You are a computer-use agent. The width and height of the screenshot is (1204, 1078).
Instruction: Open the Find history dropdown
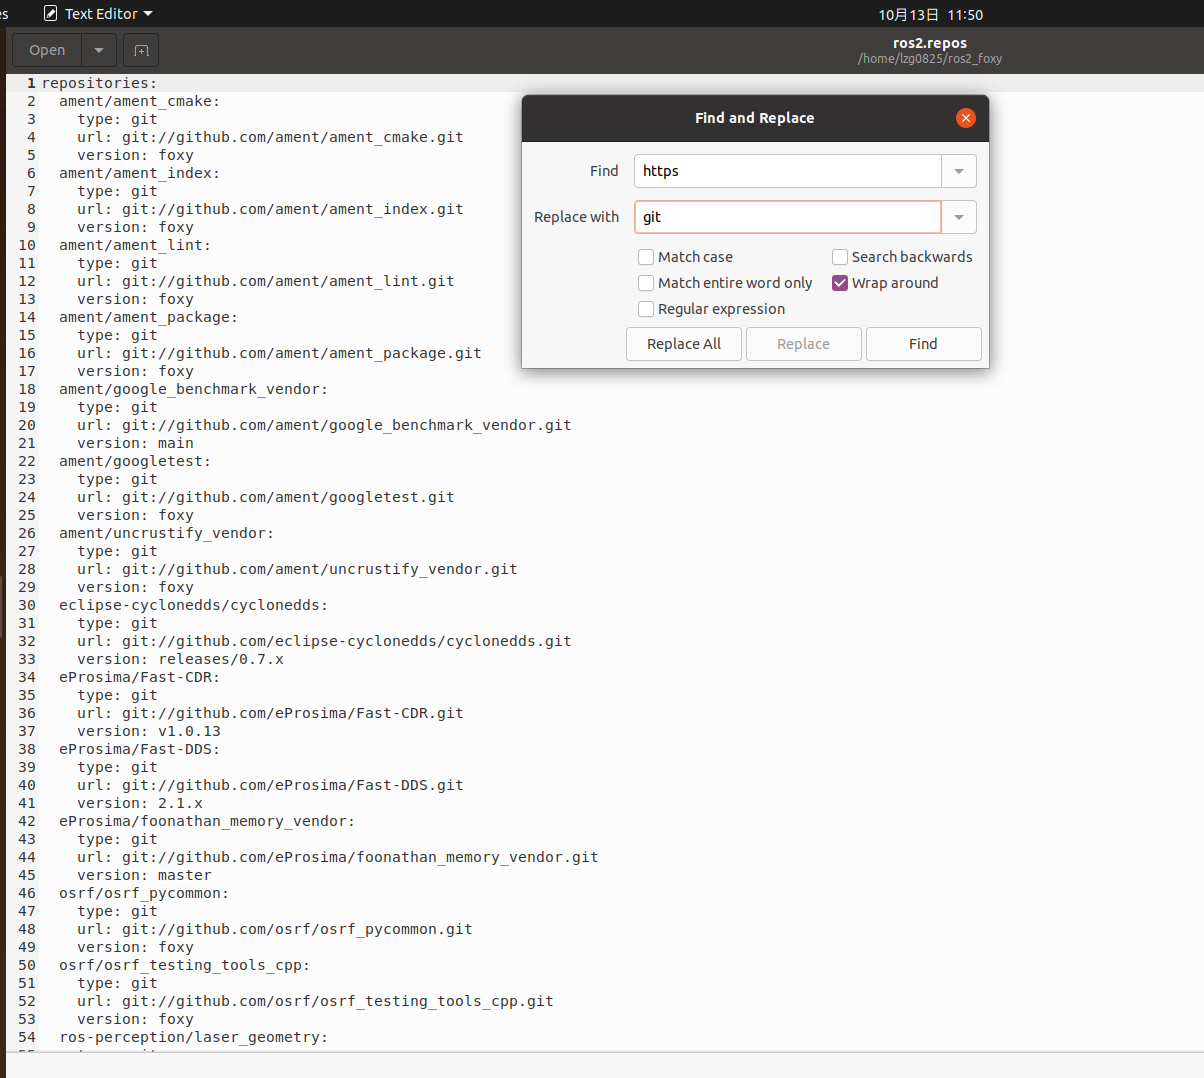(958, 171)
